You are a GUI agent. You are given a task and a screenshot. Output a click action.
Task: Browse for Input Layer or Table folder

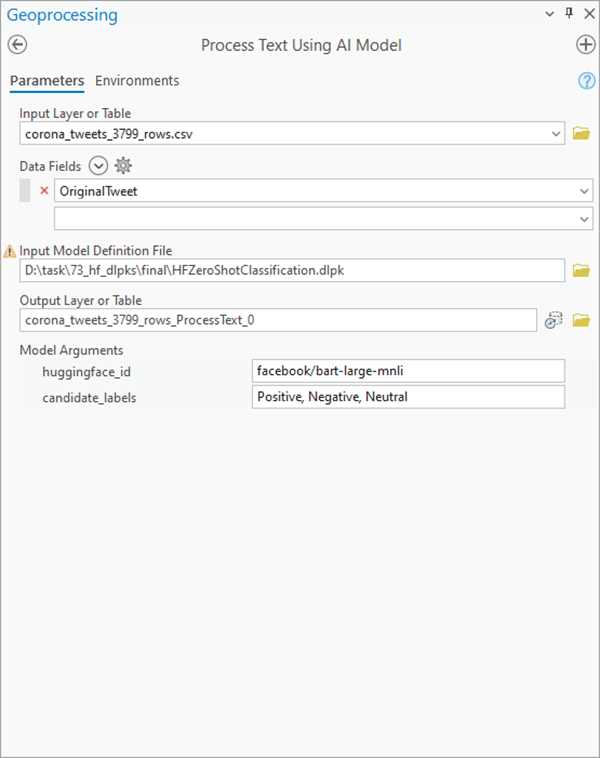[581, 133]
